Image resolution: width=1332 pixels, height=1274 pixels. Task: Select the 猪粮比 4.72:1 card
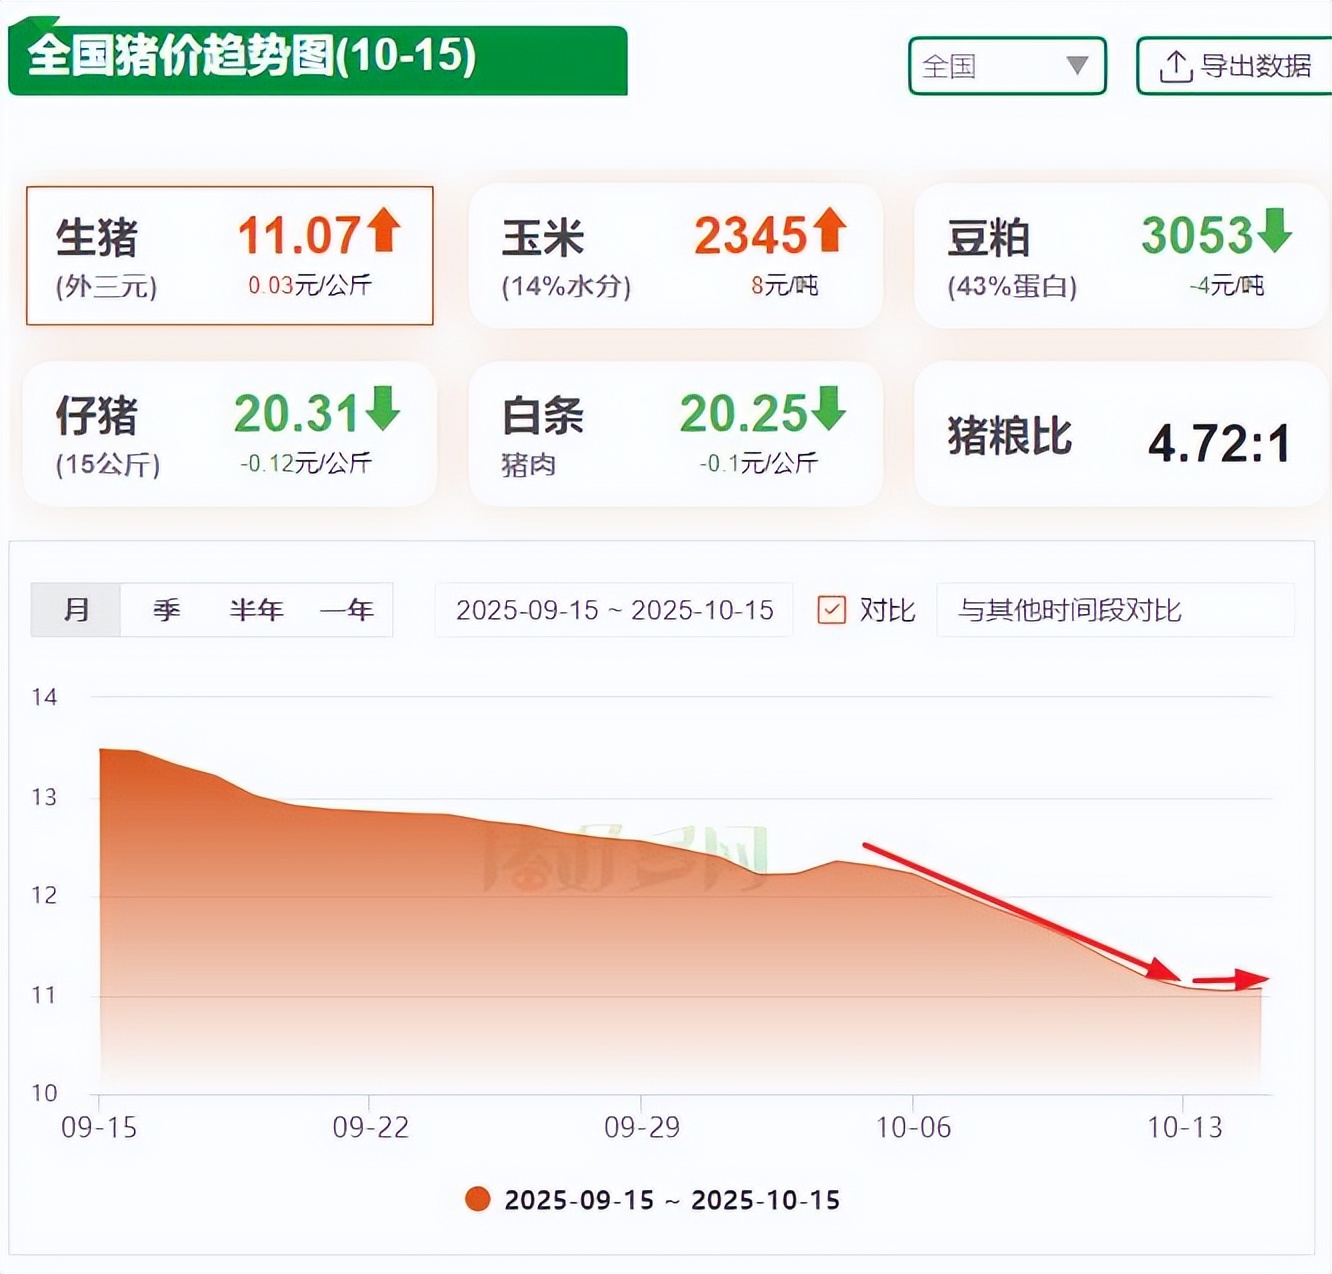pyautogui.click(x=1120, y=436)
